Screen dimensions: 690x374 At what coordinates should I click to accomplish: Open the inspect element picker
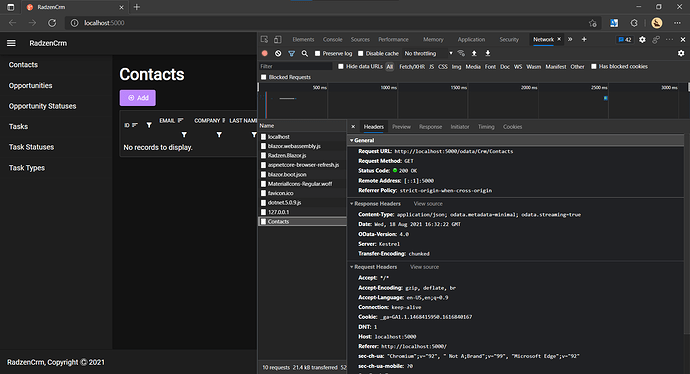[264, 40]
